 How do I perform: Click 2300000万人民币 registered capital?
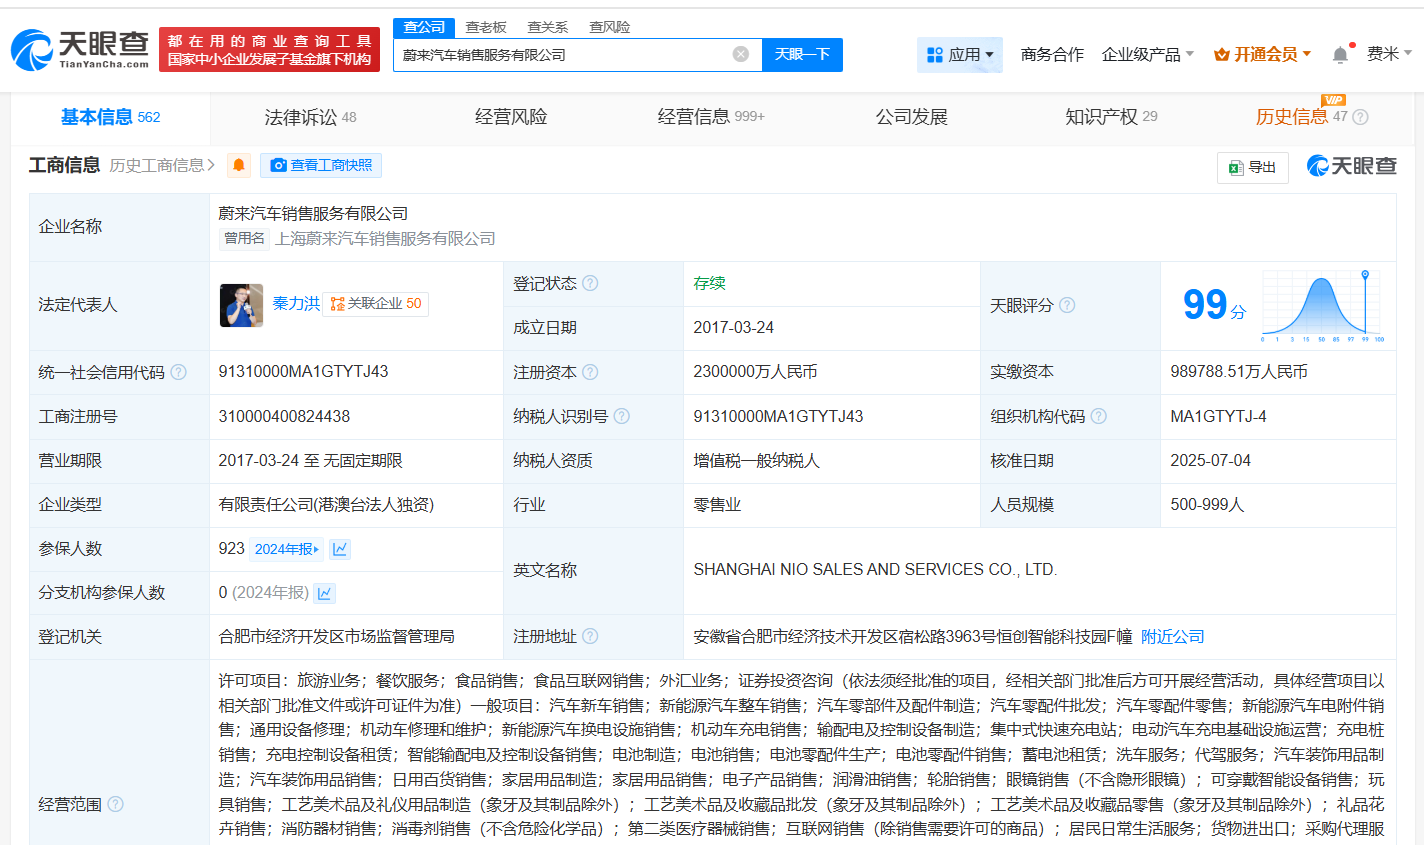pyautogui.click(x=755, y=371)
